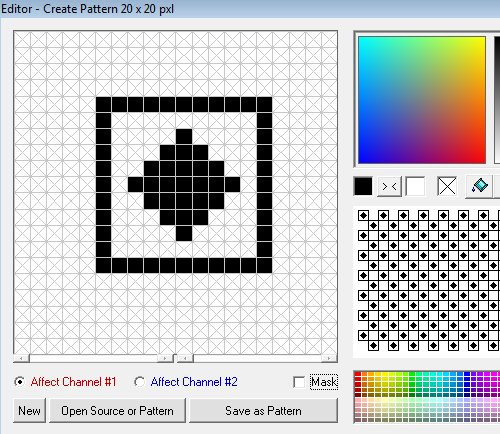Click the swap colors arrows button
This screenshot has width=500, height=434.
coord(389,186)
